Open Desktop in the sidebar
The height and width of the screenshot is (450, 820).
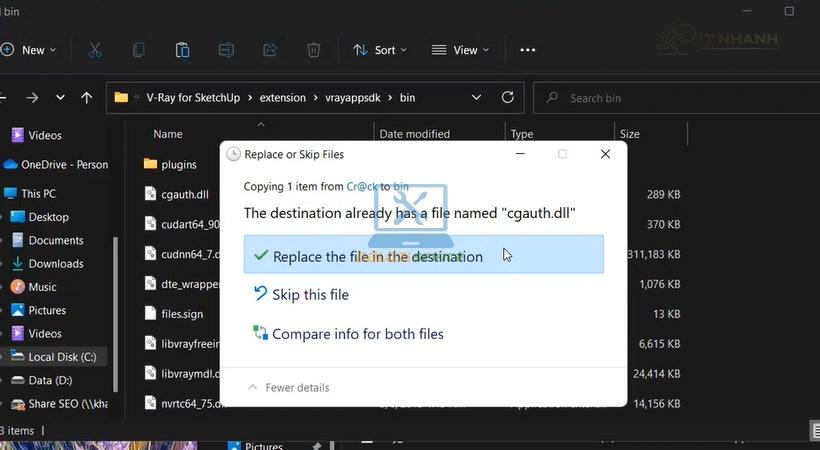(40, 217)
